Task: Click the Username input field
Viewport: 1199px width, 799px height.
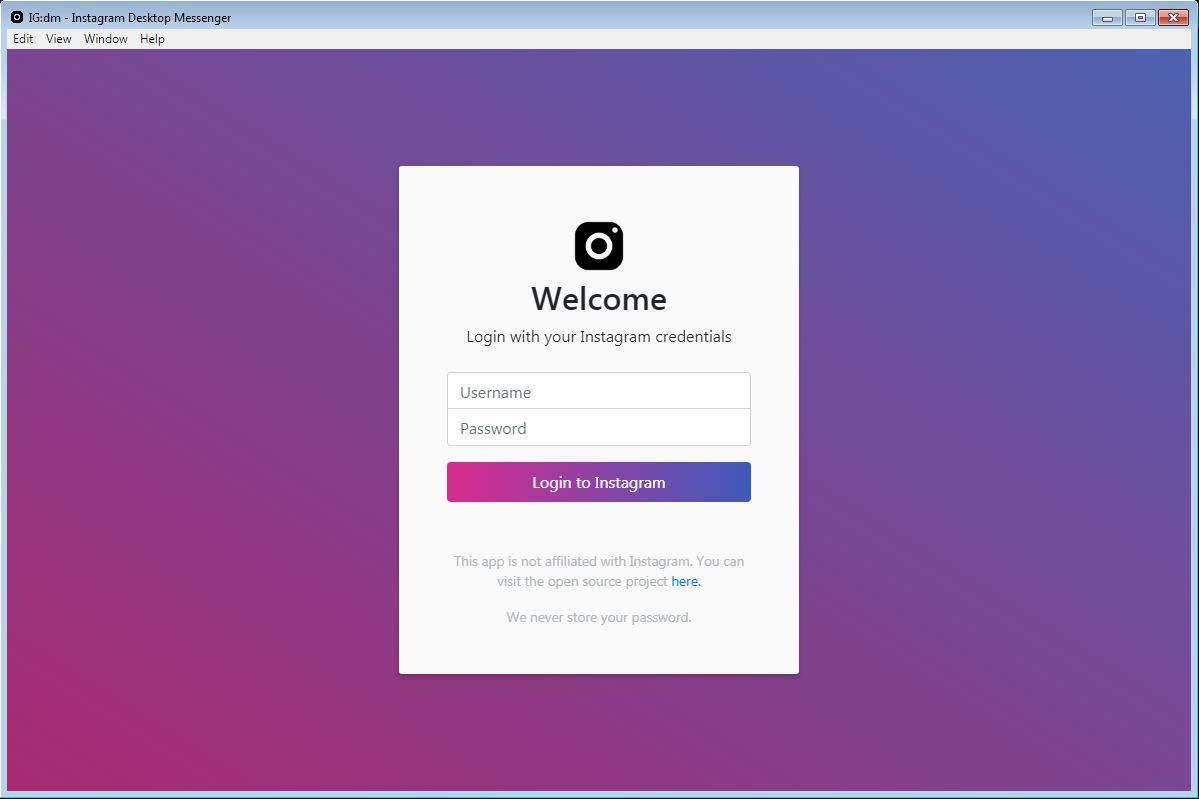Action: 599,391
